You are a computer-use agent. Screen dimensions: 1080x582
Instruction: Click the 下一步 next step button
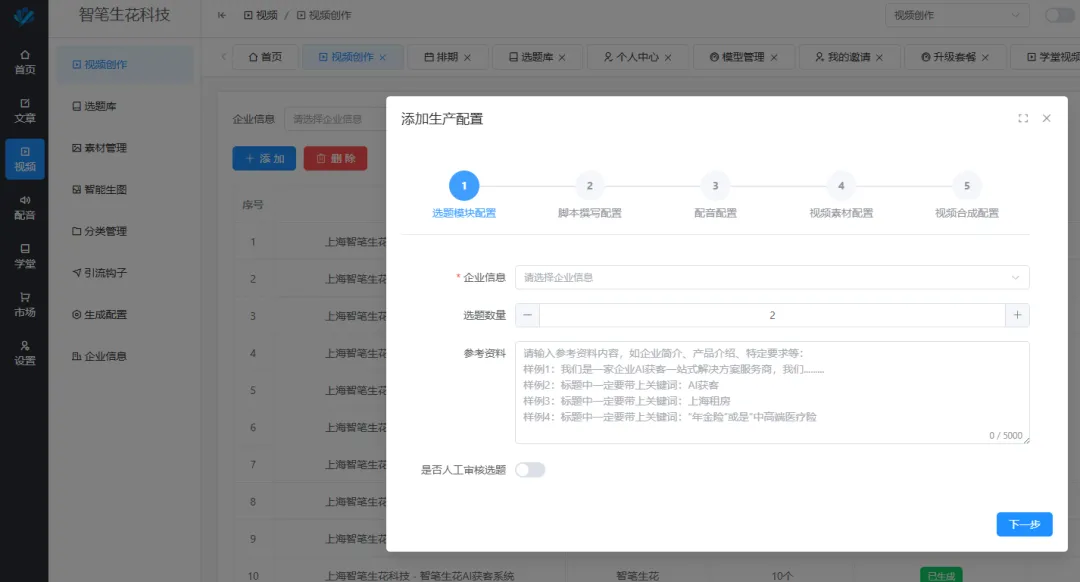point(1024,524)
